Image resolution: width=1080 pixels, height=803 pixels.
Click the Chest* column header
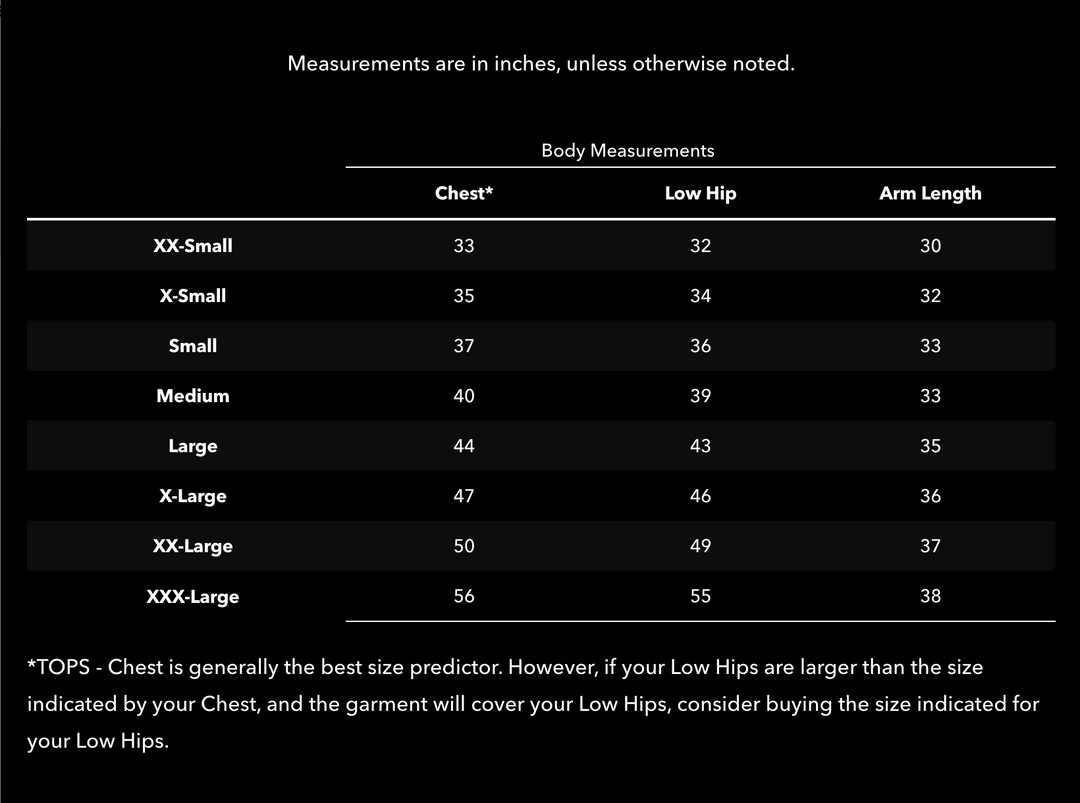click(x=464, y=194)
